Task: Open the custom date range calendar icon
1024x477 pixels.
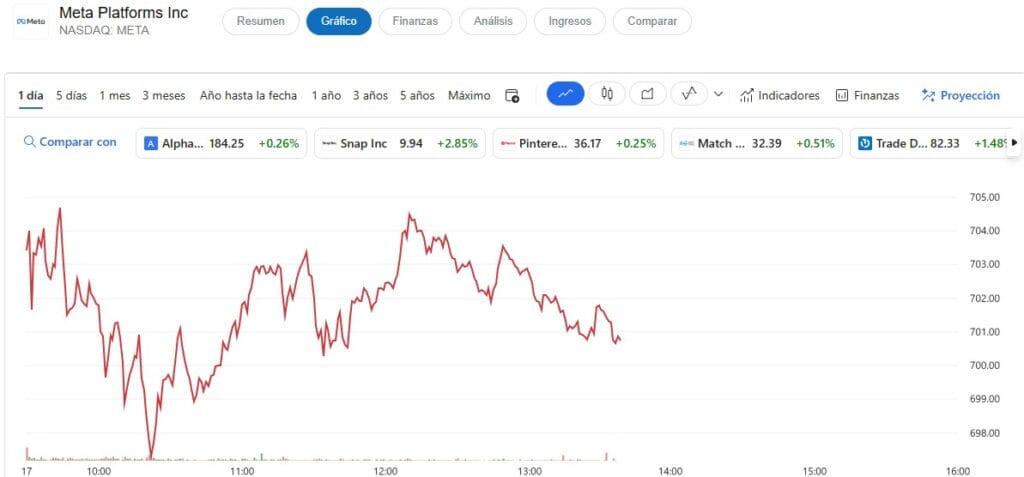Action: tap(512, 95)
